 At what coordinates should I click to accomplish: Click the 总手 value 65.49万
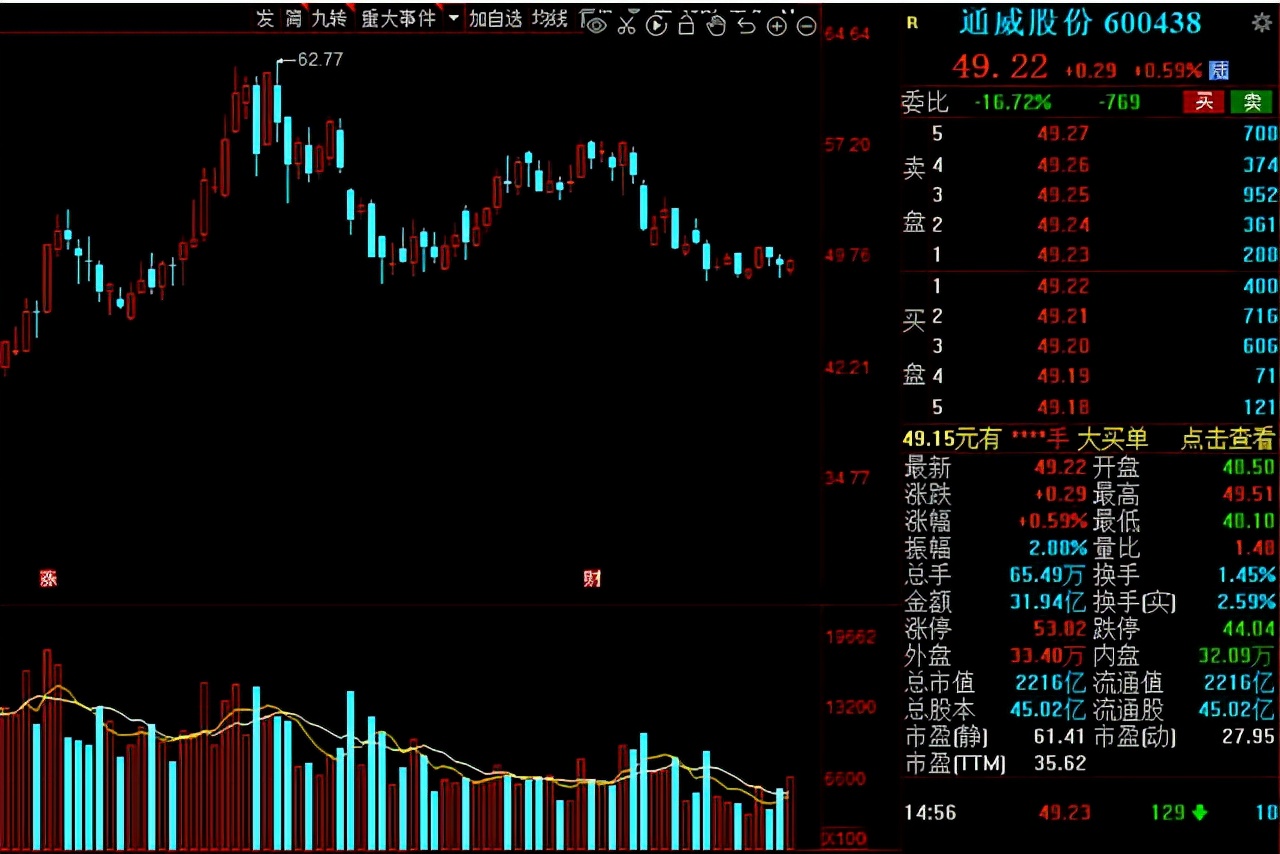1048,575
